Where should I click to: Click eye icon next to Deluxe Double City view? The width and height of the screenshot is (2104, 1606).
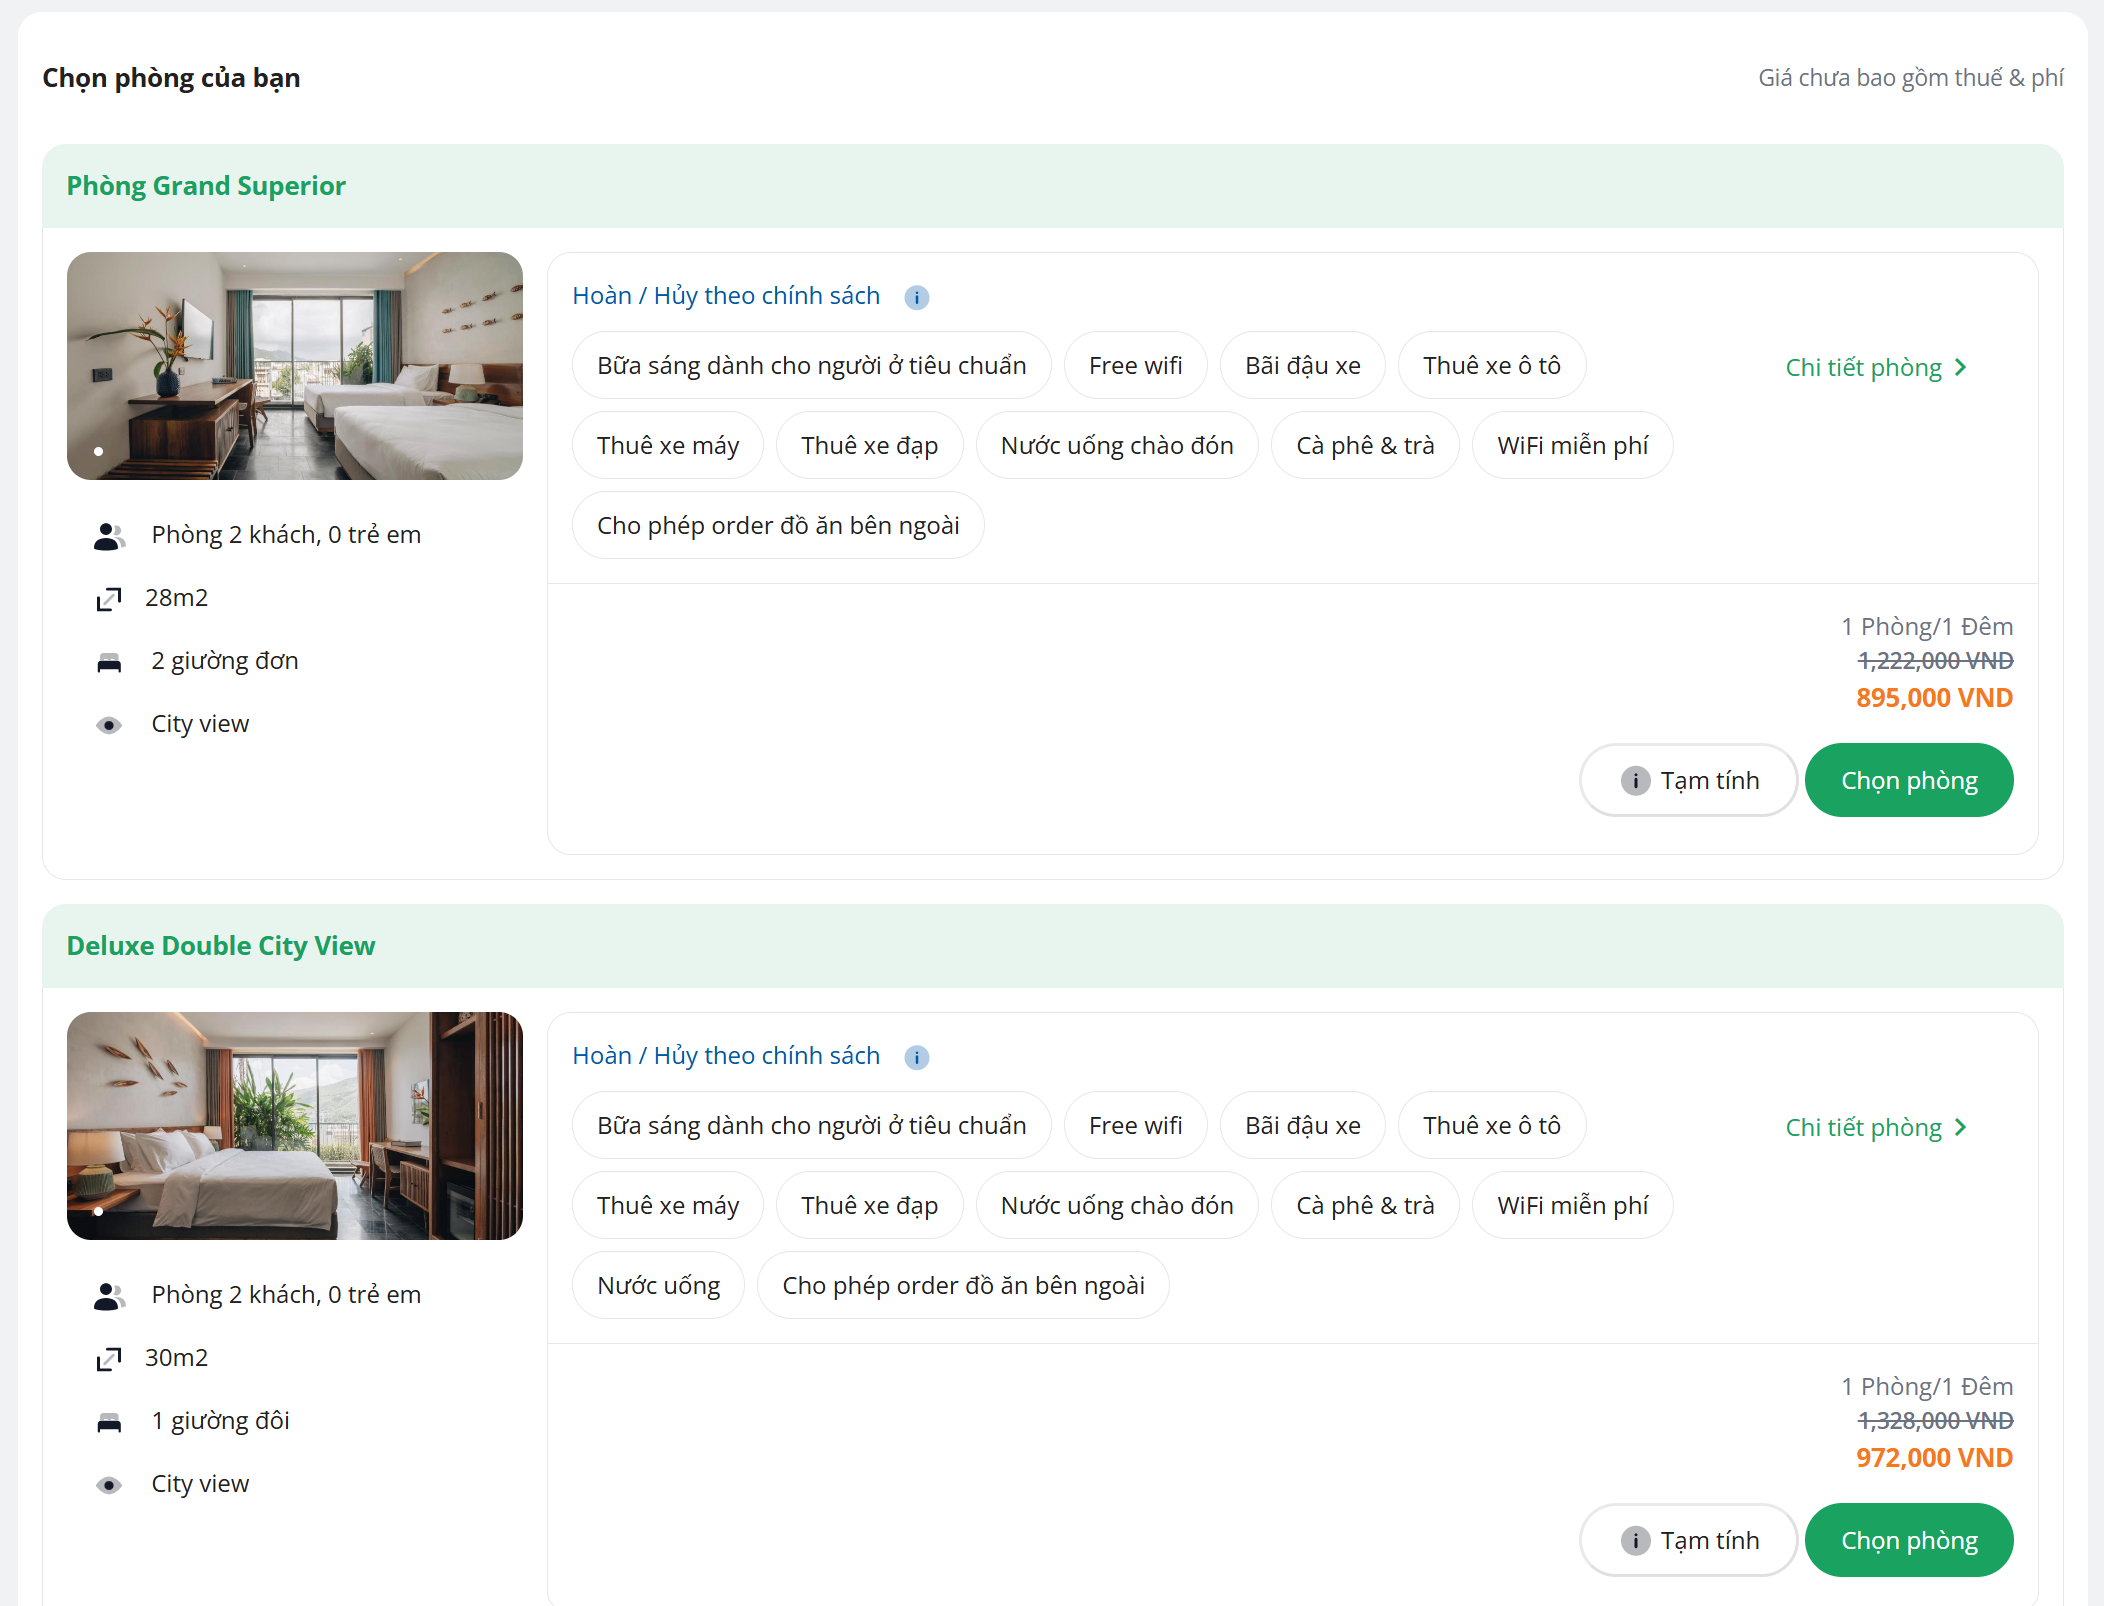point(109,1485)
